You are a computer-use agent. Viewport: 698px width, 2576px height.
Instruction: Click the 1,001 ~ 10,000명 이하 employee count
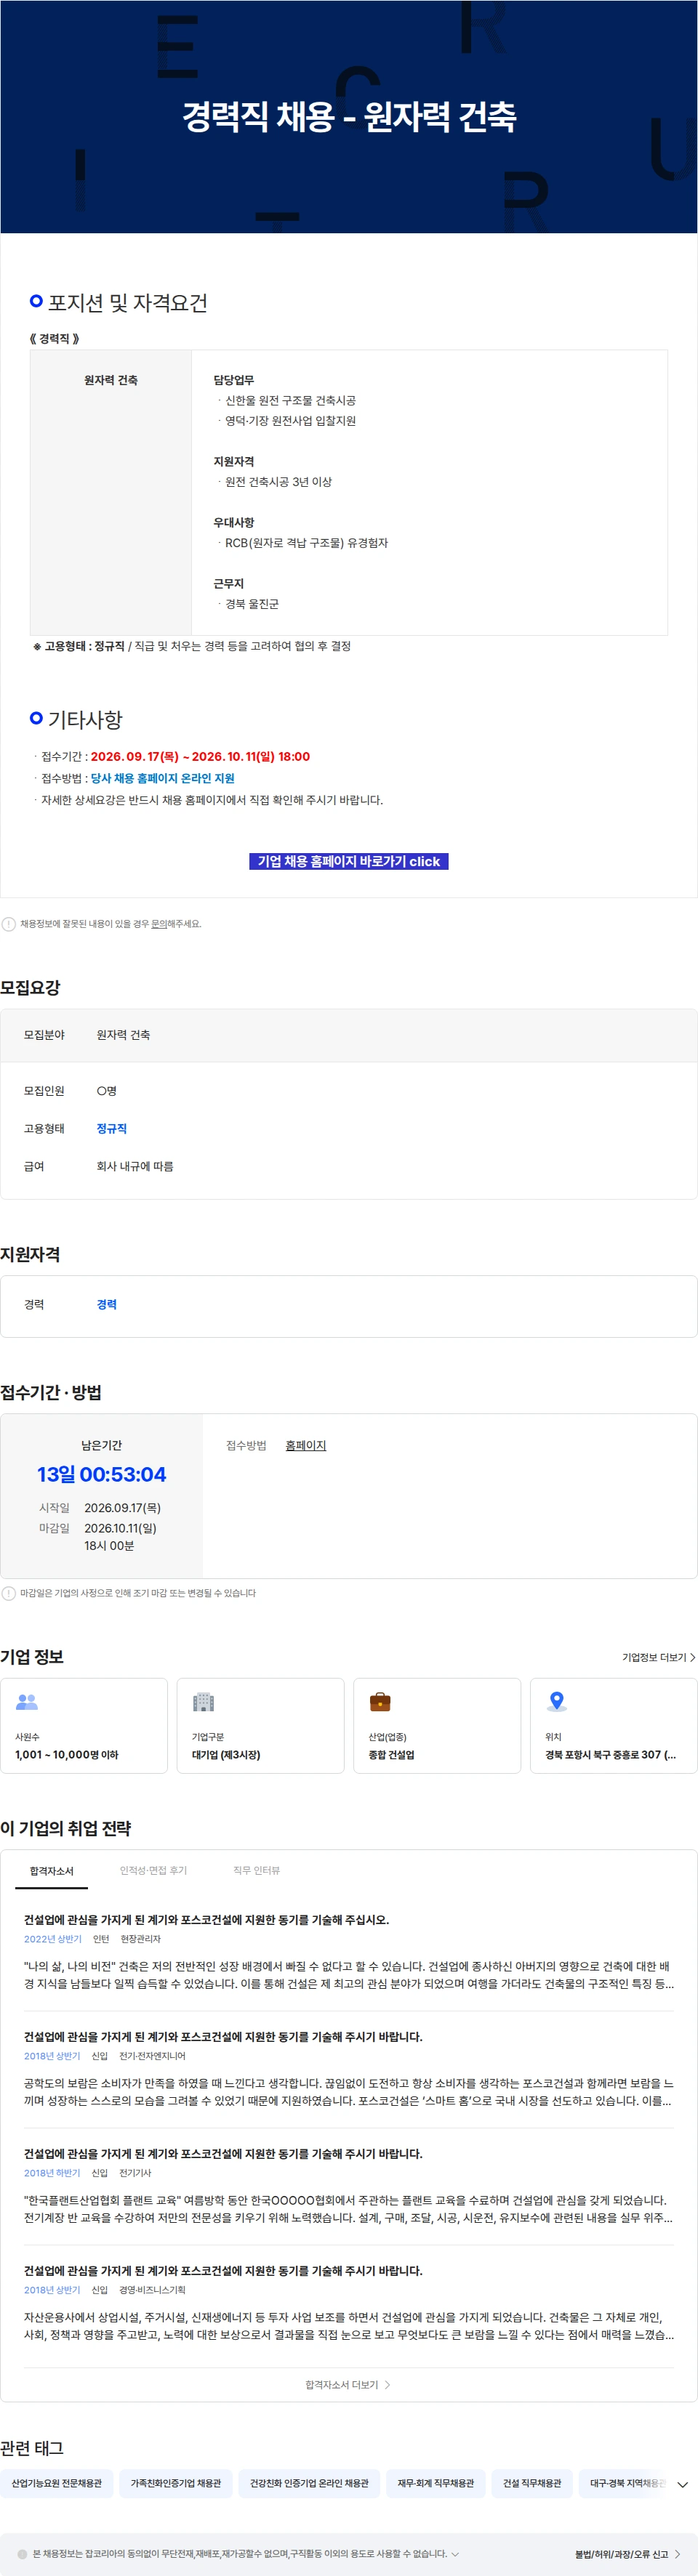pos(66,1754)
